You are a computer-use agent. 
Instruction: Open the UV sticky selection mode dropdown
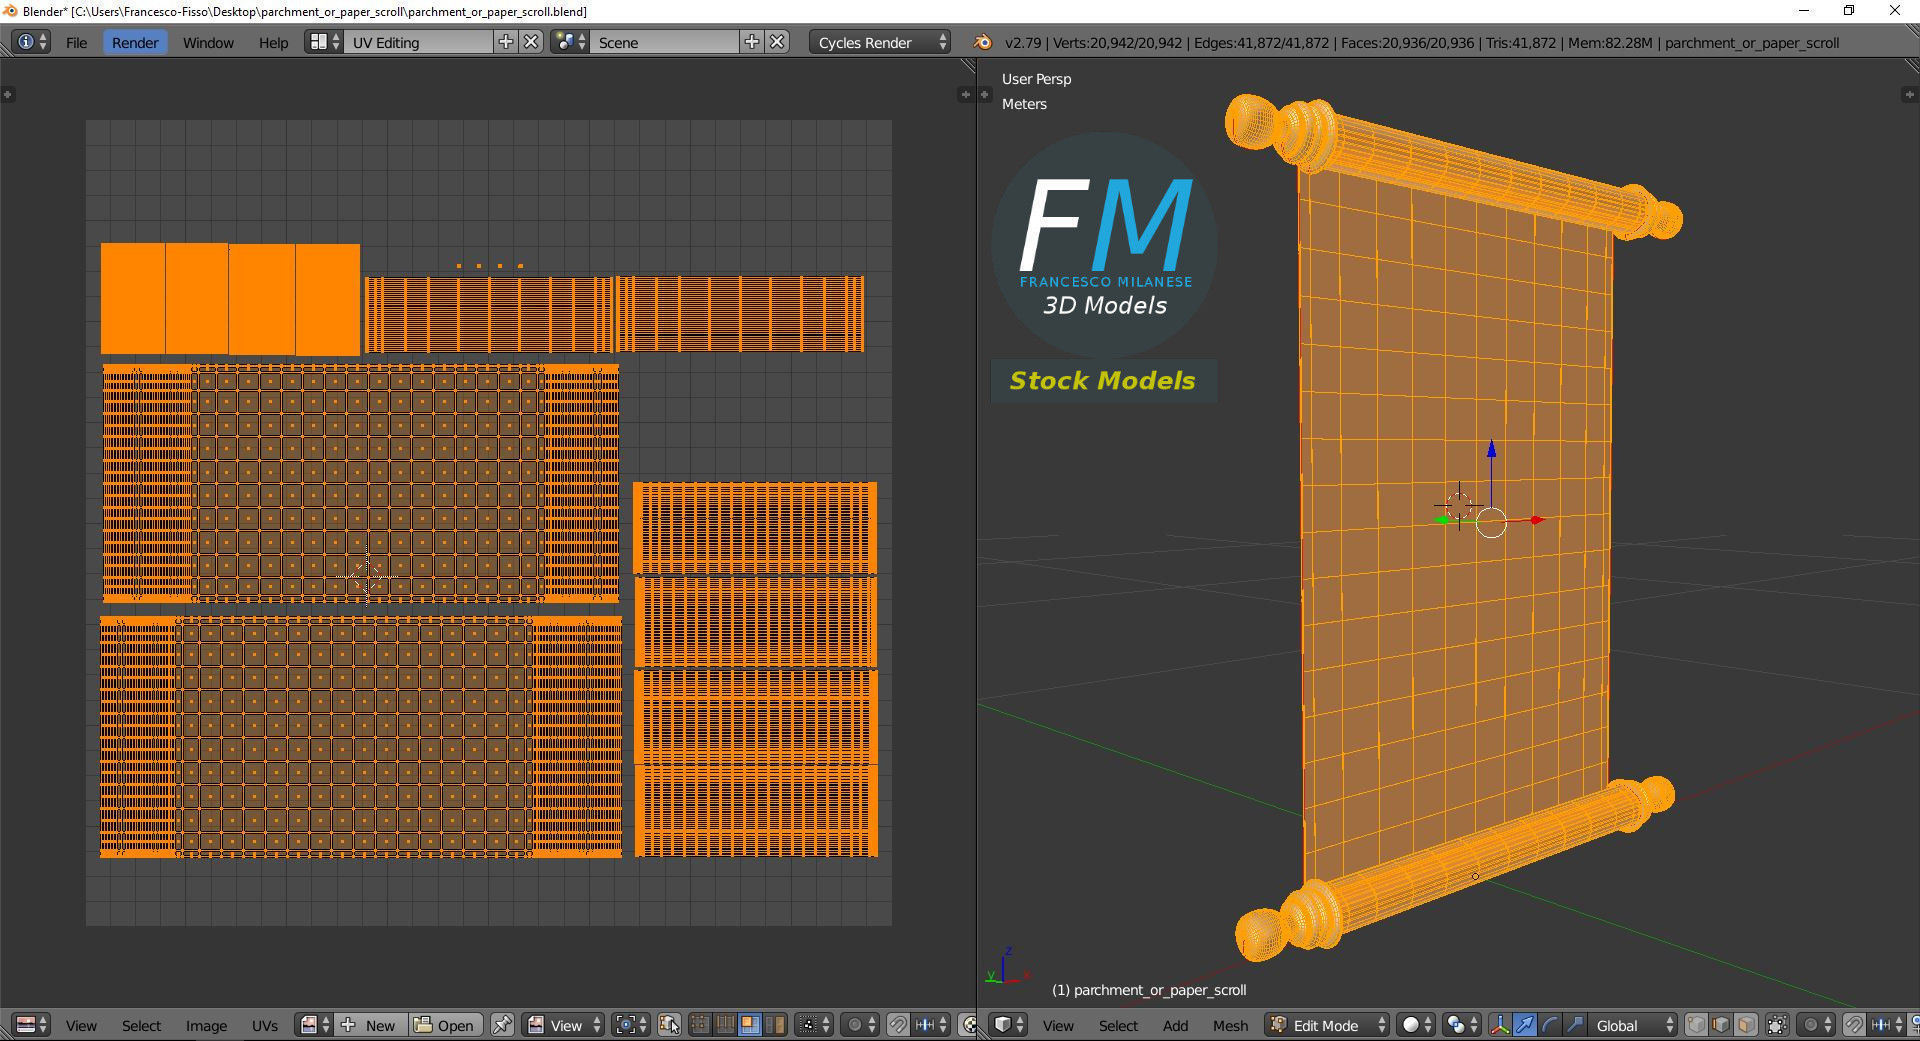[x=815, y=1025]
